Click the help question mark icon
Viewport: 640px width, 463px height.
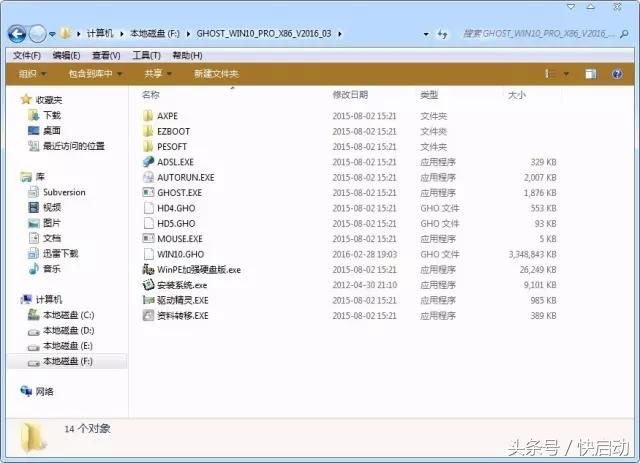pos(617,74)
